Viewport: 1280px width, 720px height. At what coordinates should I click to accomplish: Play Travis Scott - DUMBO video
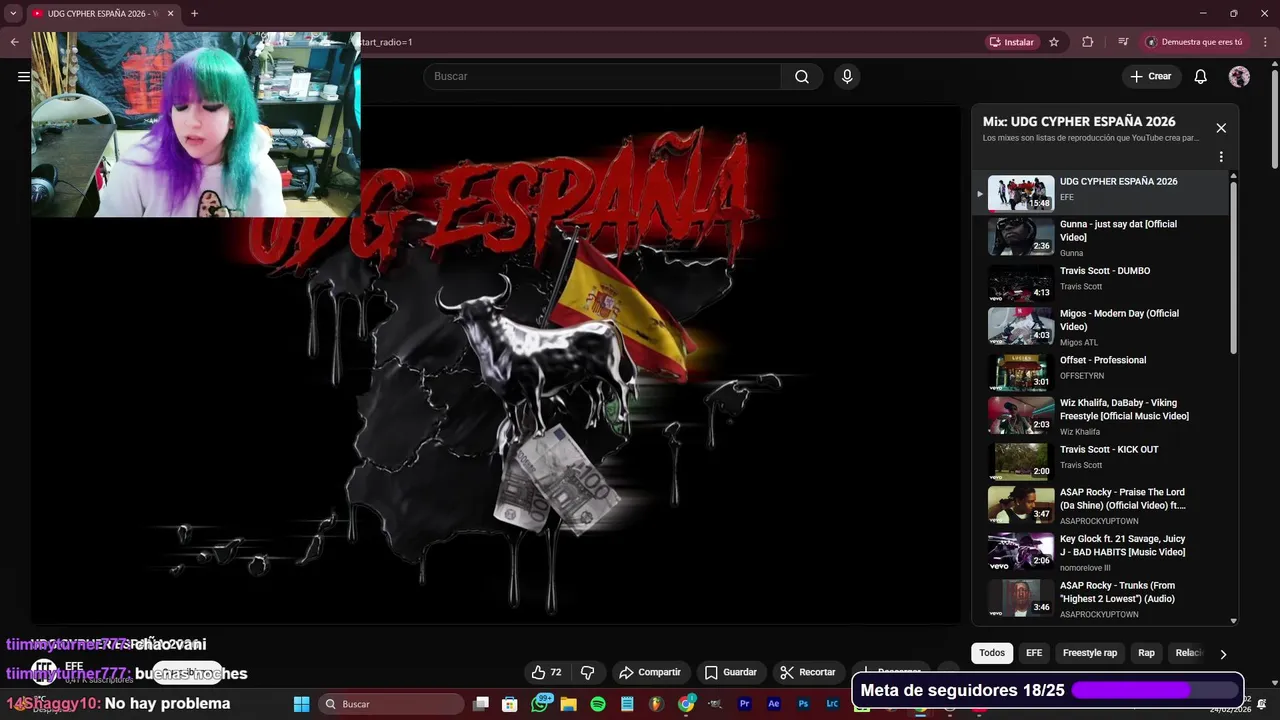pos(1099,283)
